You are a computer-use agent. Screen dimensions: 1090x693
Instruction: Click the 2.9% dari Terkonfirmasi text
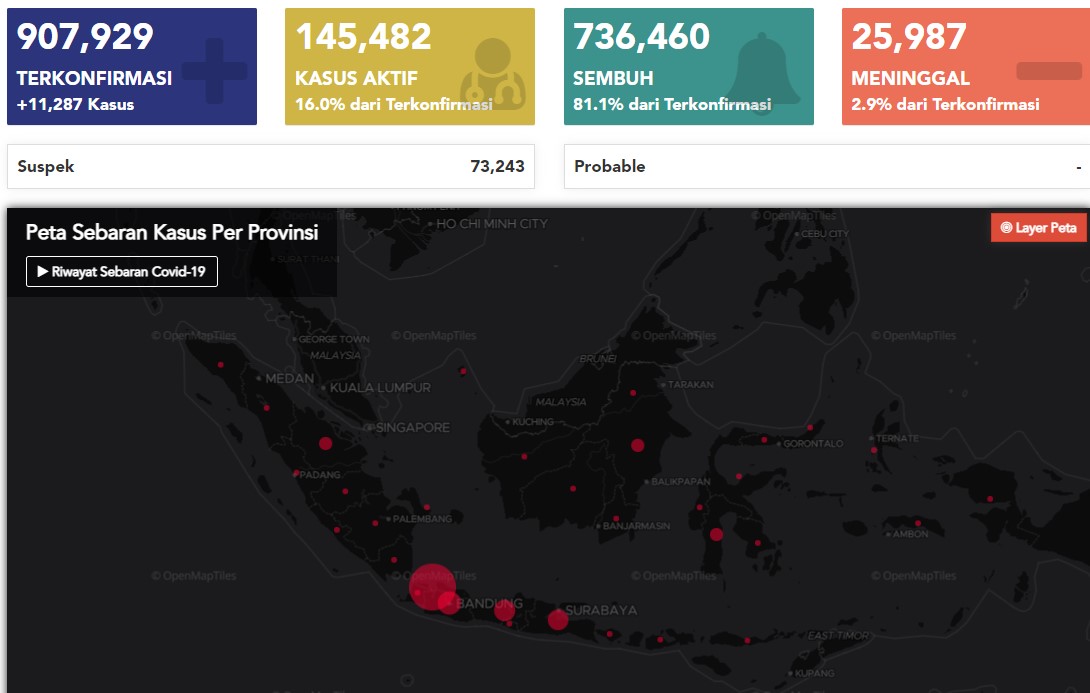pyautogui.click(x=945, y=104)
